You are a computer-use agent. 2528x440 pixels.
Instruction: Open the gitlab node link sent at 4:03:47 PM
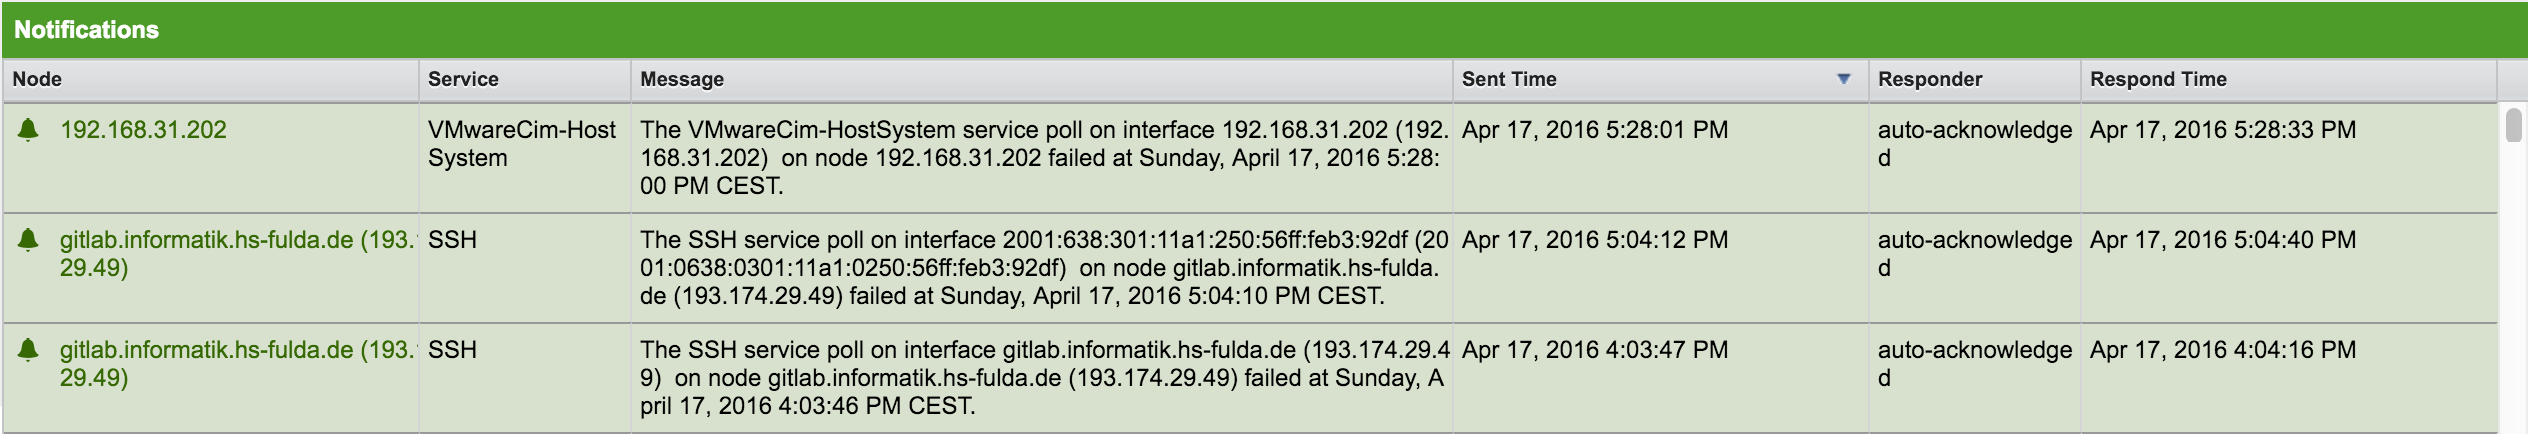(236, 350)
